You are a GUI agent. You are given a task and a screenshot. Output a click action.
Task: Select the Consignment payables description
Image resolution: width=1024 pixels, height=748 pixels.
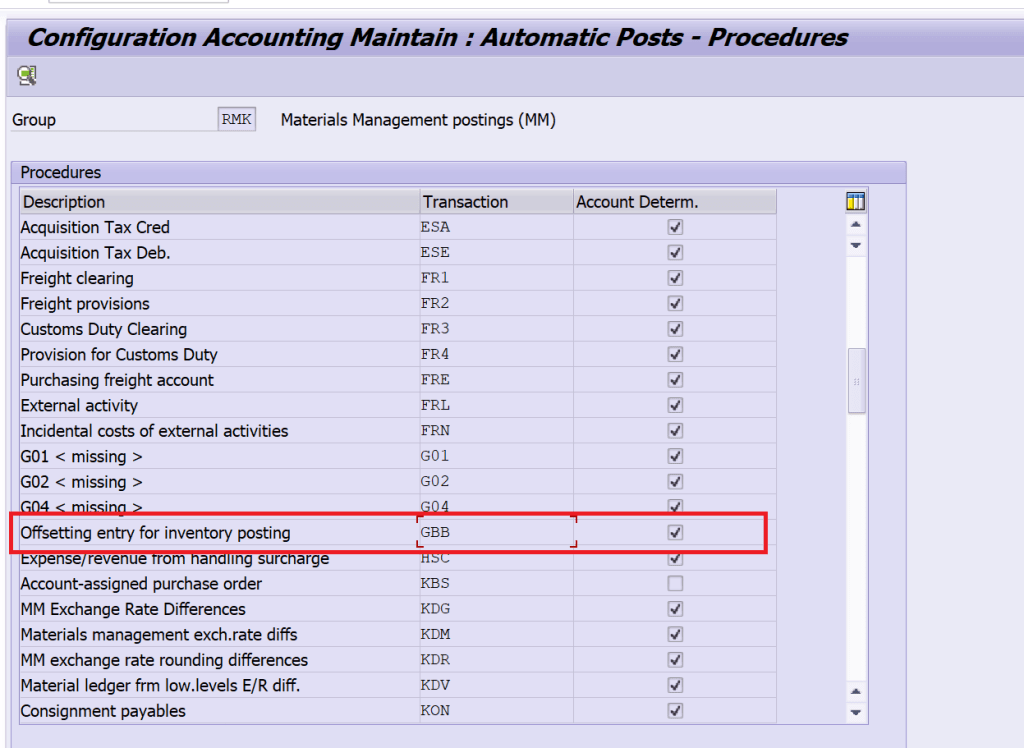tap(103, 711)
